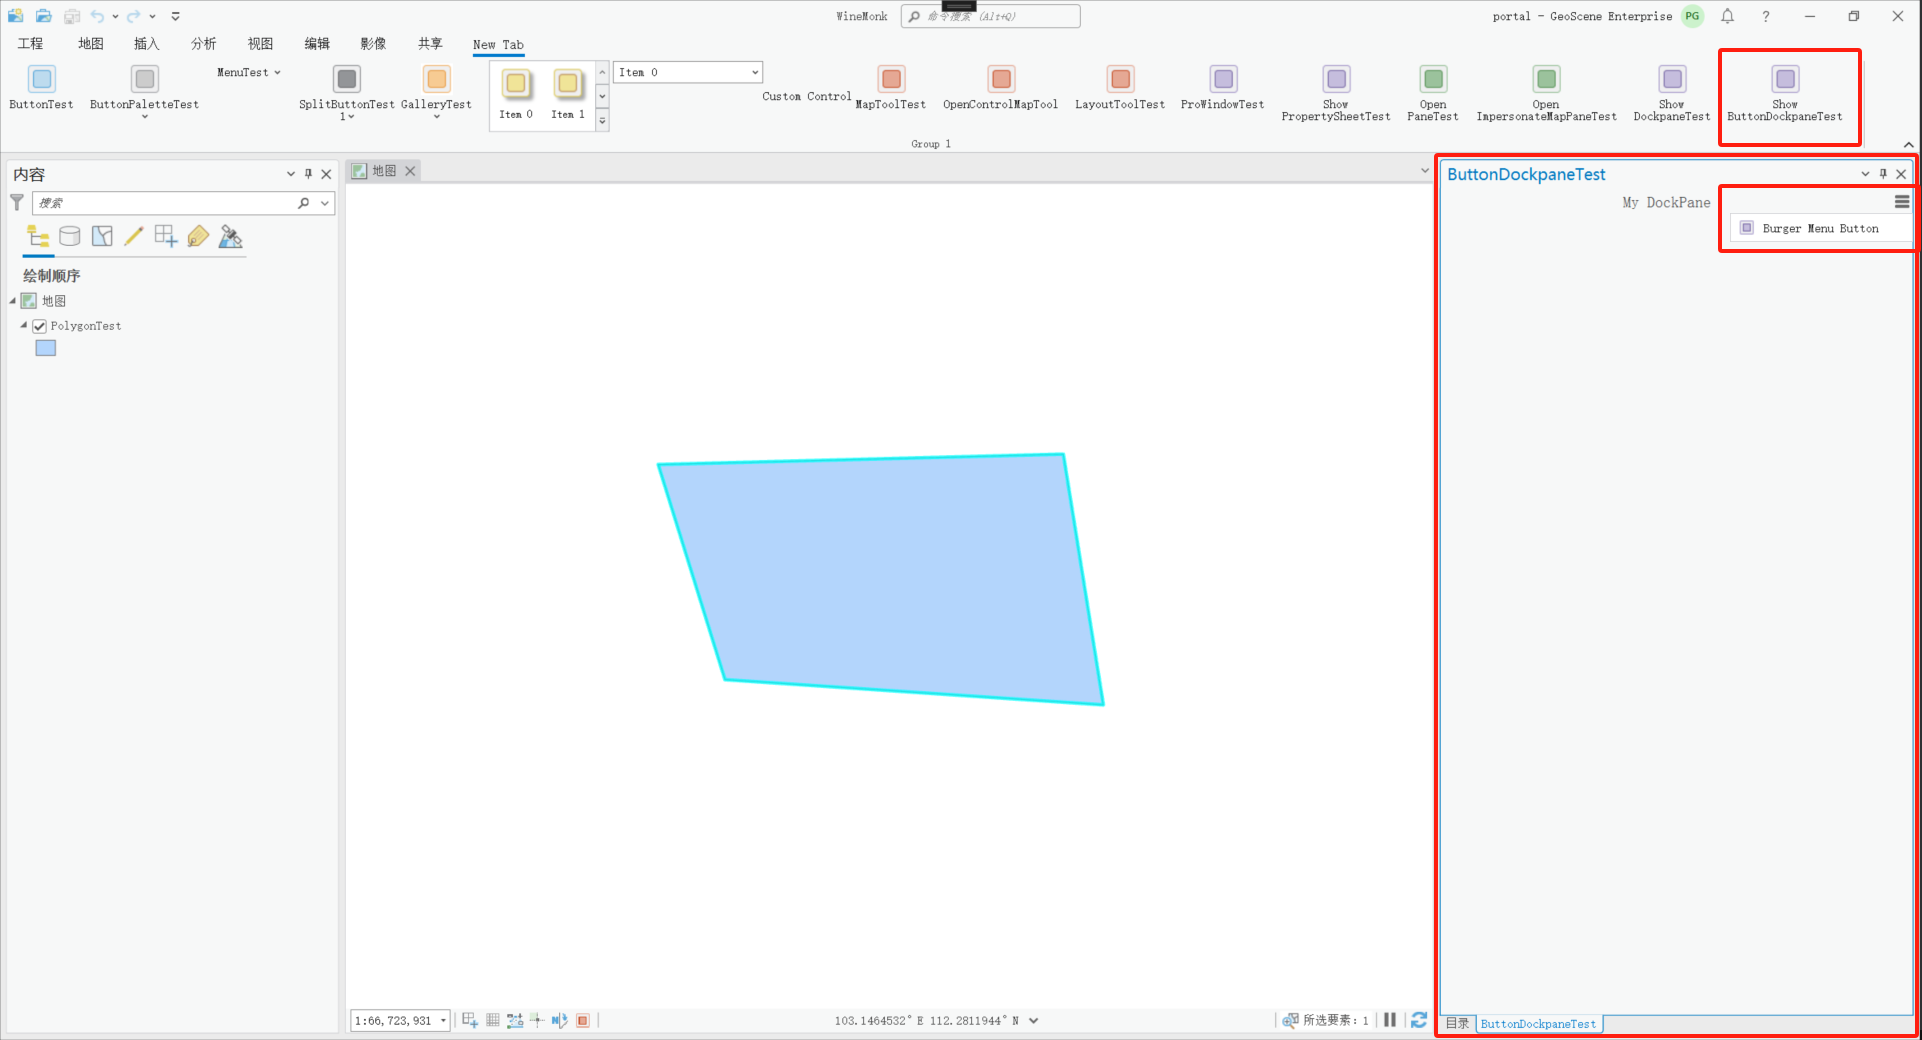Click the new project quick access icon
The width and height of the screenshot is (1922, 1040).
16,16
